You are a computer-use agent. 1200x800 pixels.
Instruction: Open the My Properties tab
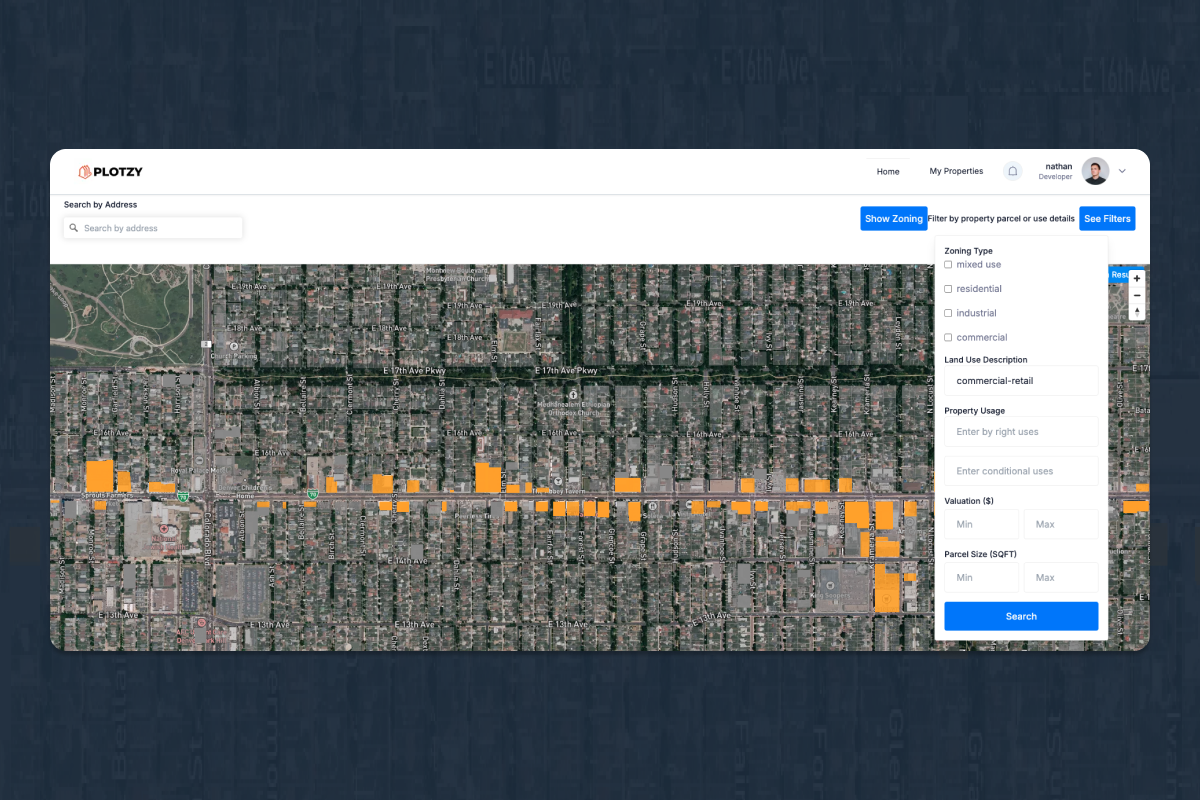956,171
